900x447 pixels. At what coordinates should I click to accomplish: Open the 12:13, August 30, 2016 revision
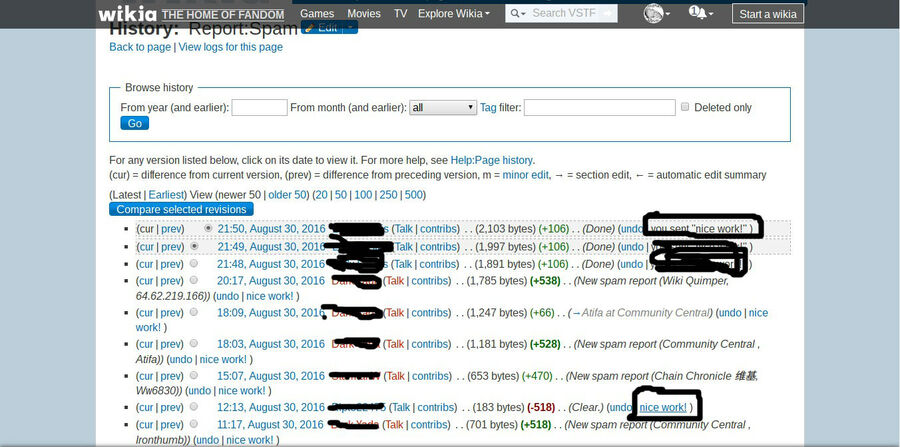tap(271, 407)
